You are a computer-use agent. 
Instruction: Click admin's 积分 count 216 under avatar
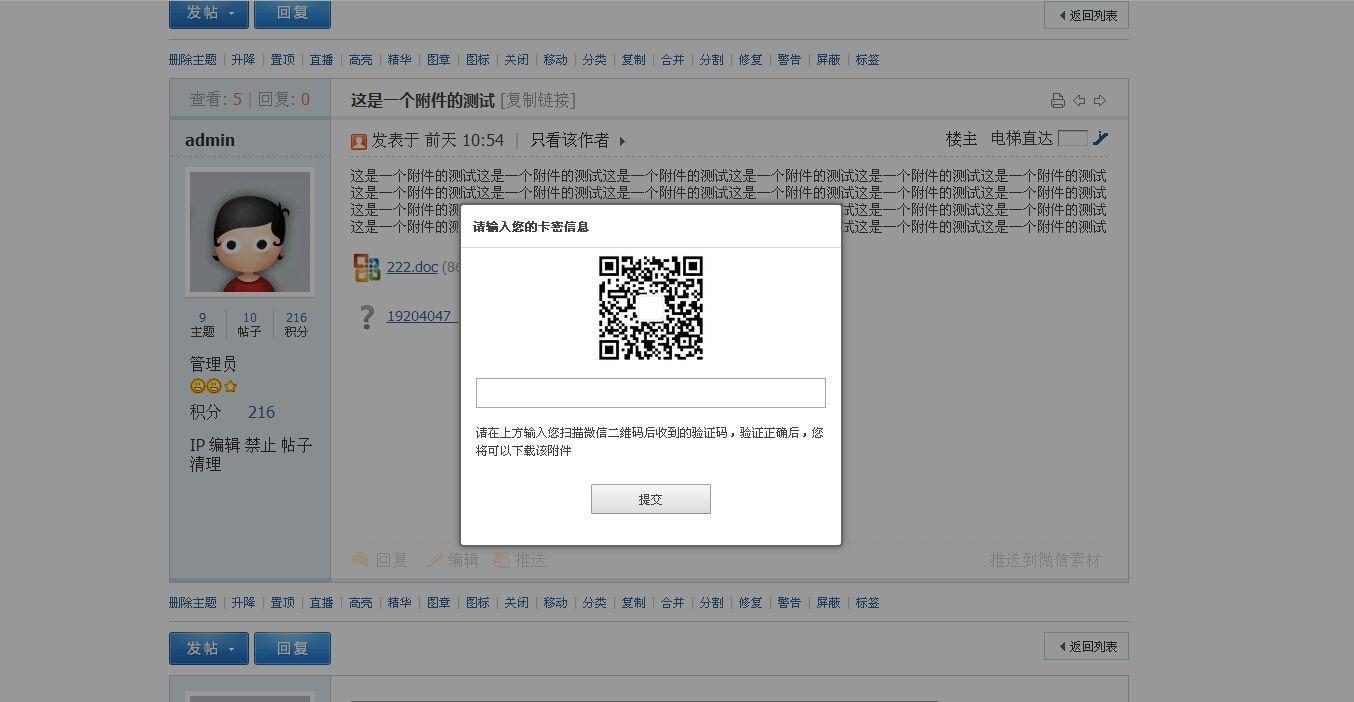[296, 318]
